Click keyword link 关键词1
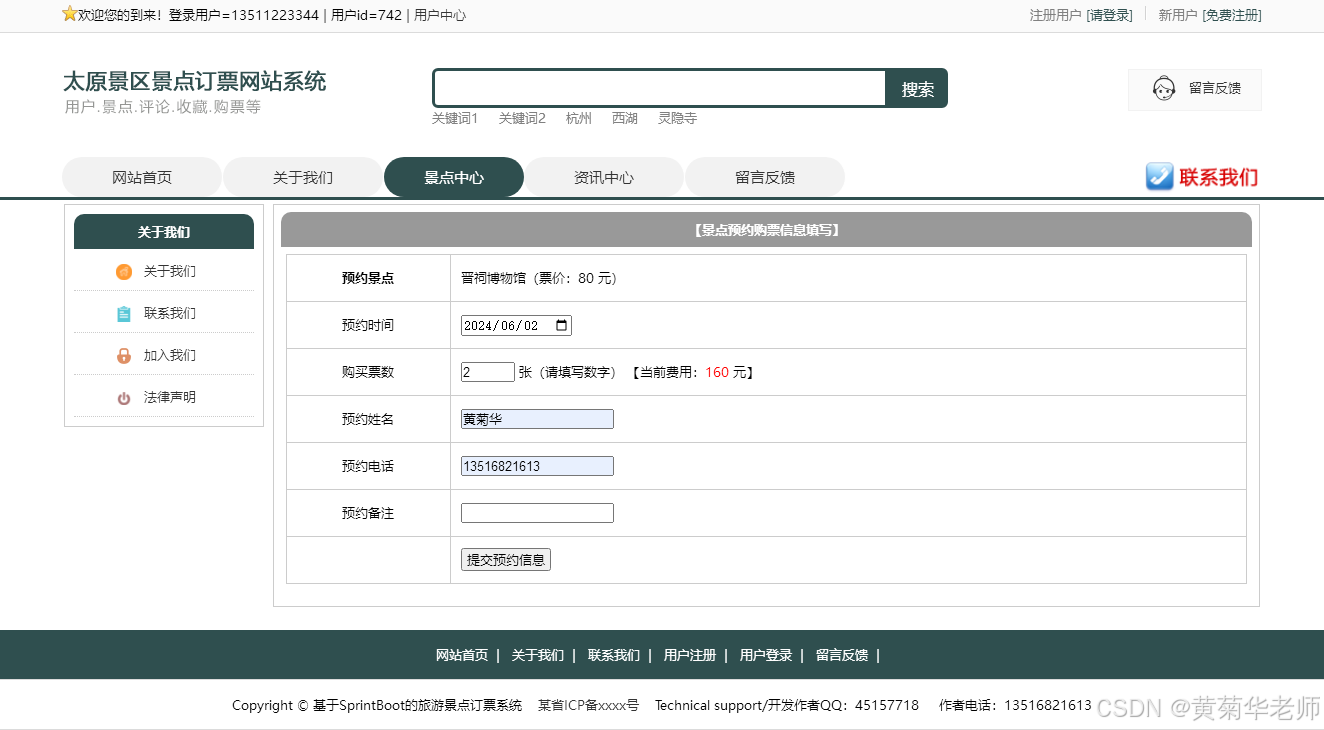The image size is (1324, 730). (455, 118)
